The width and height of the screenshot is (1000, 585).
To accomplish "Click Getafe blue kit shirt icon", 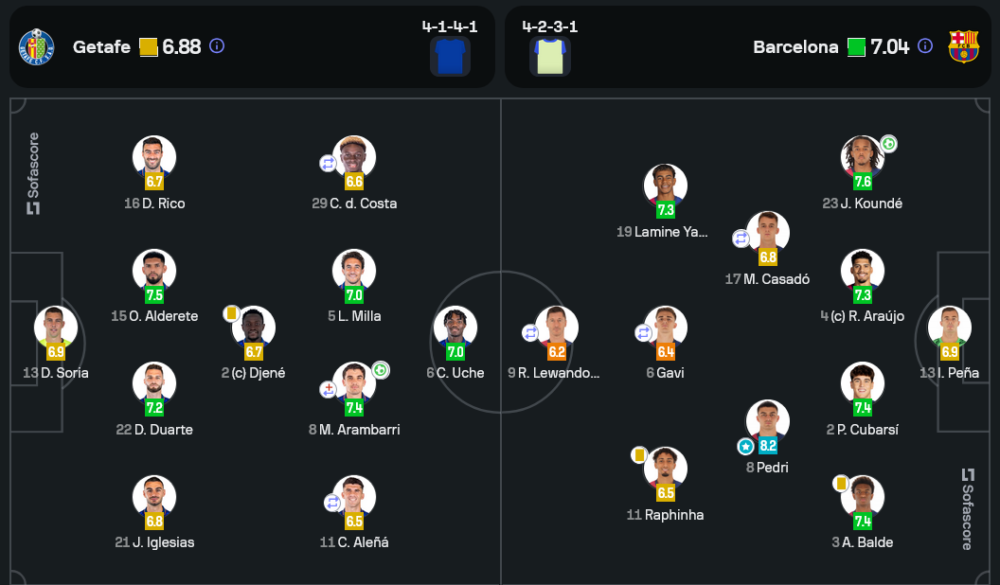I will tap(450, 56).
